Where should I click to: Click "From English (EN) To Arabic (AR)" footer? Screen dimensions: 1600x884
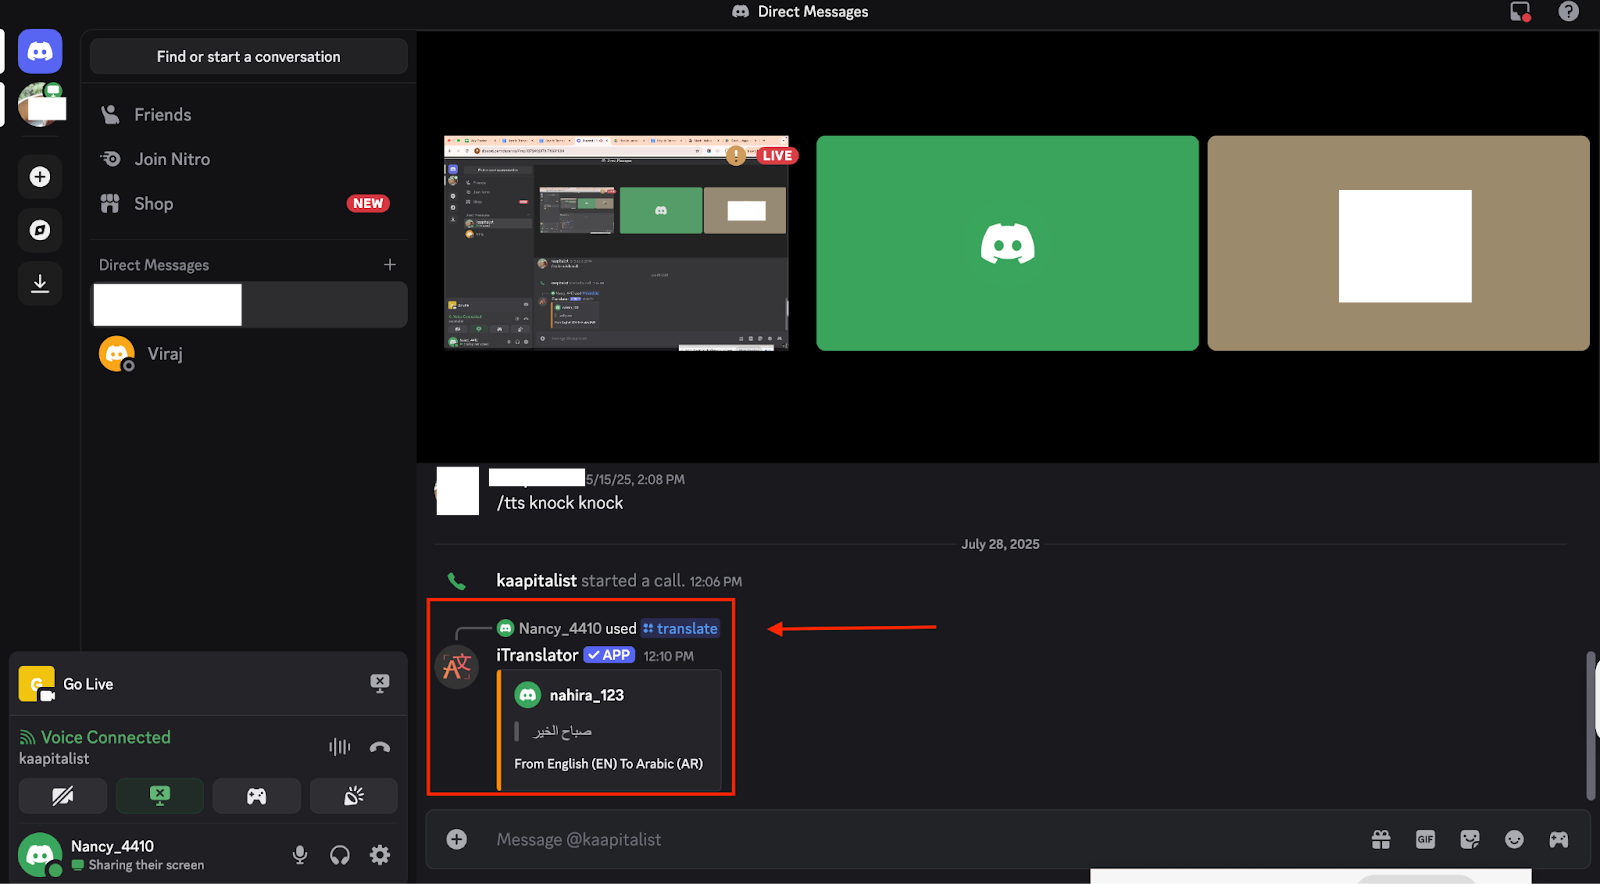coord(608,764)
